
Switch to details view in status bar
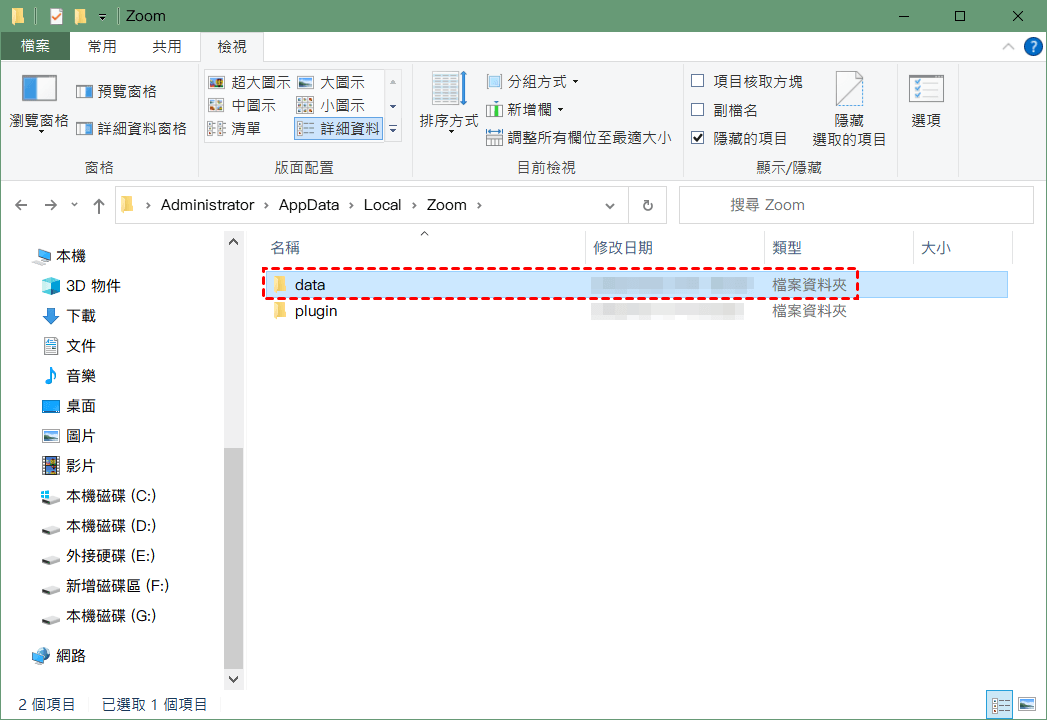pos(1000,705)
